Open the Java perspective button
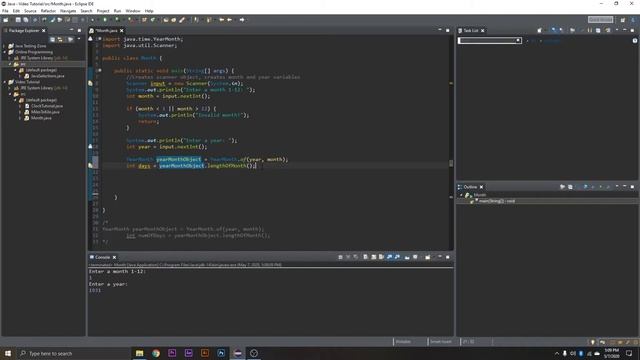The width and height of the screenshot is (640, 360). tap(633, 20)
